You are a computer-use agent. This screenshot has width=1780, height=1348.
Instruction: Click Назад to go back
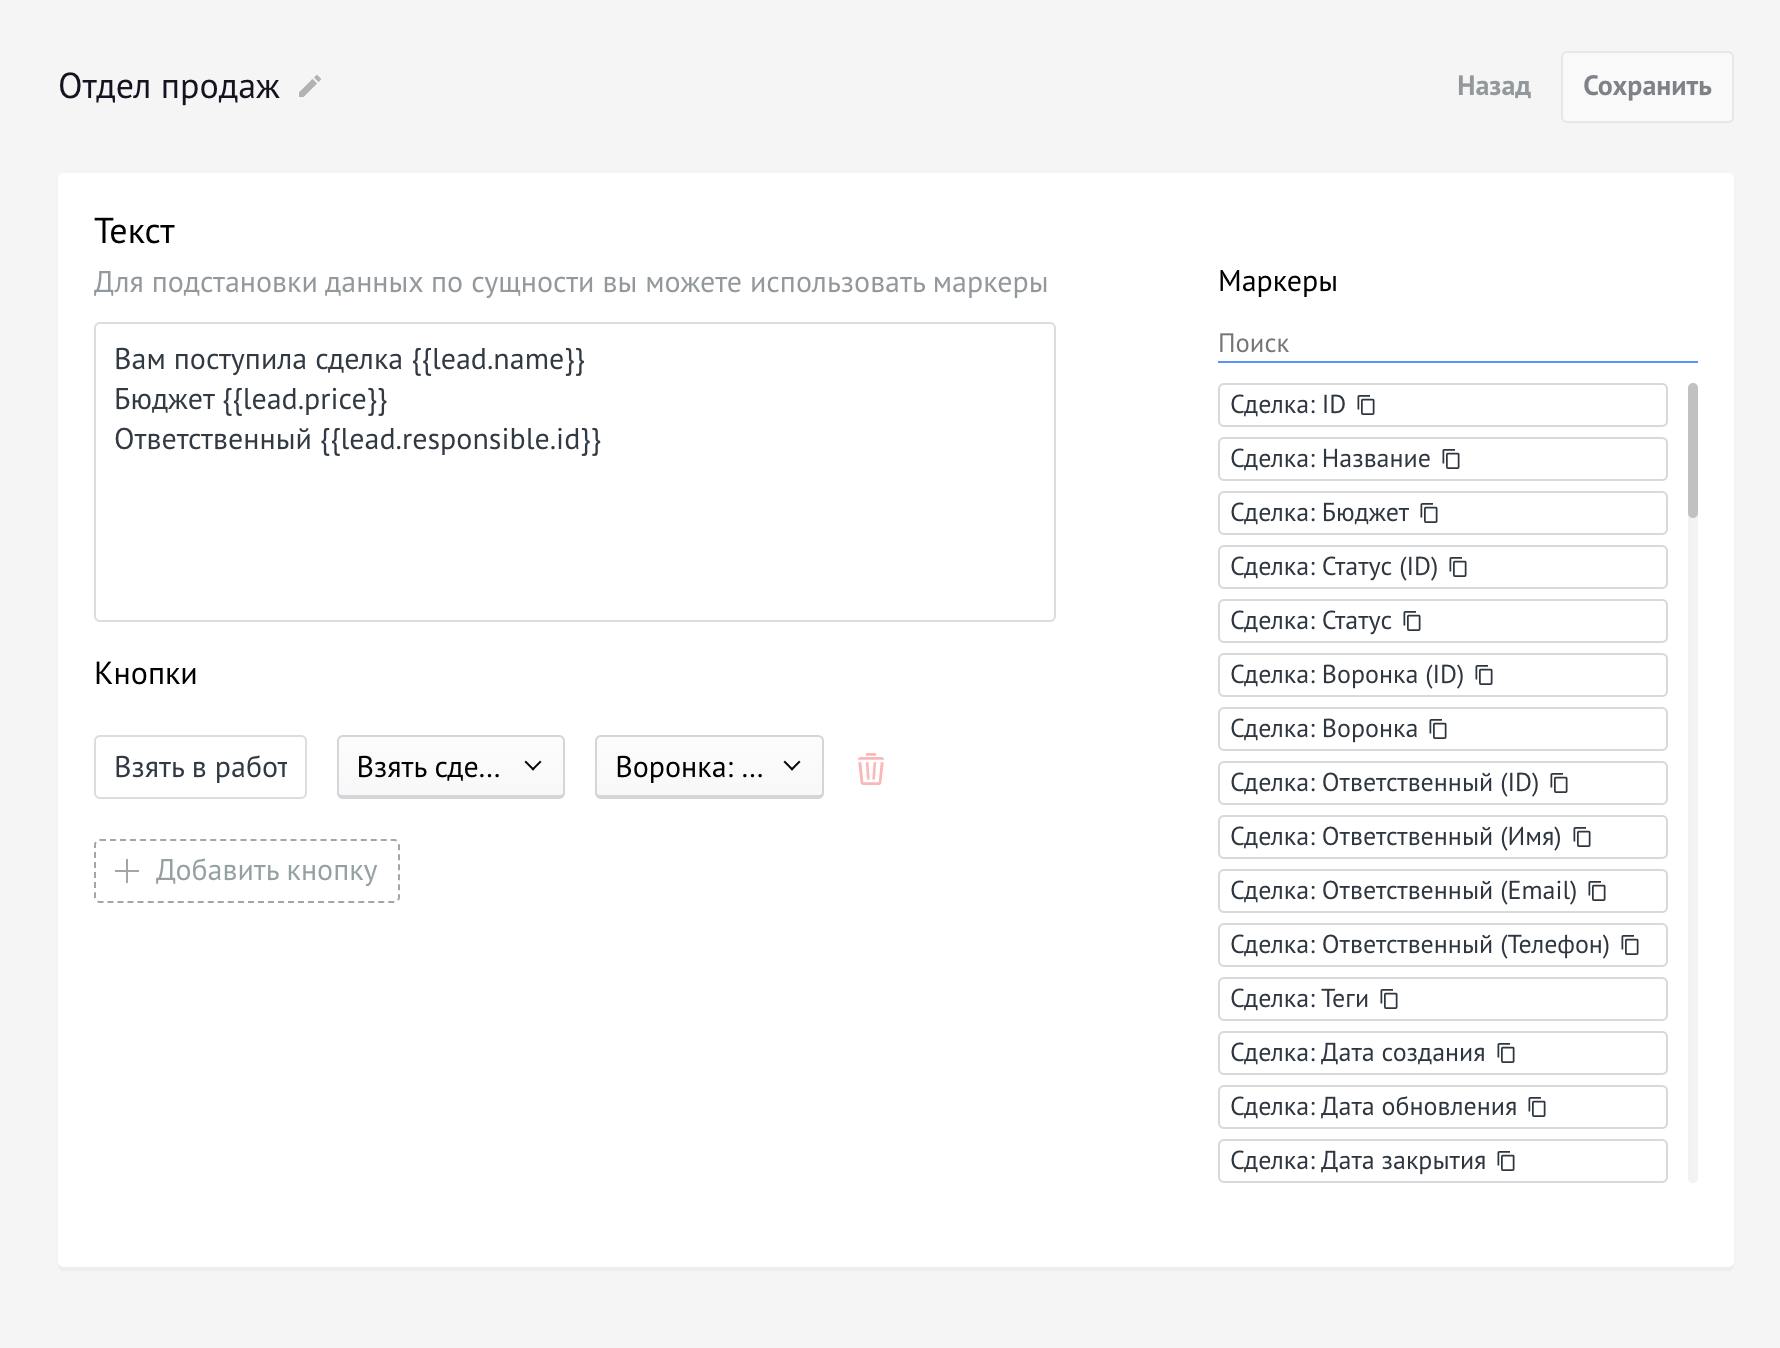coord(1494,86)
